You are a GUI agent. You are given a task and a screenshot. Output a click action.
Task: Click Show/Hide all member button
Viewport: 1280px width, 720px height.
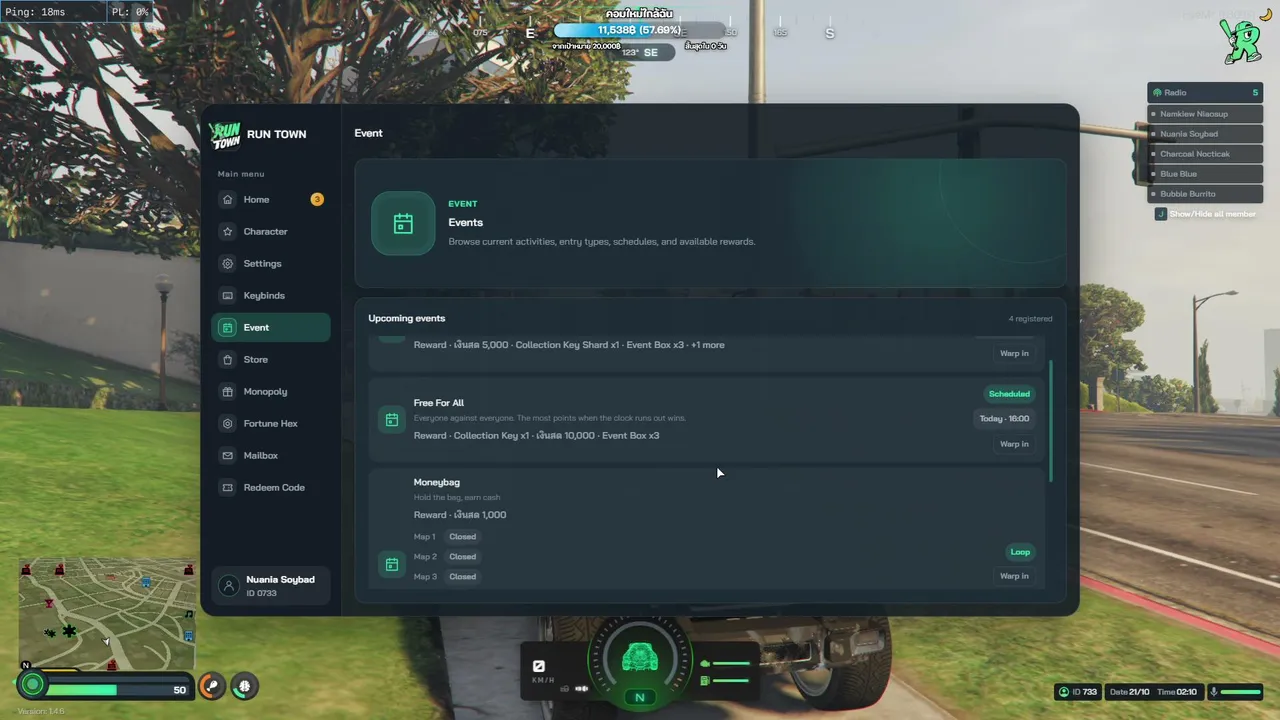coord(1206,214)
